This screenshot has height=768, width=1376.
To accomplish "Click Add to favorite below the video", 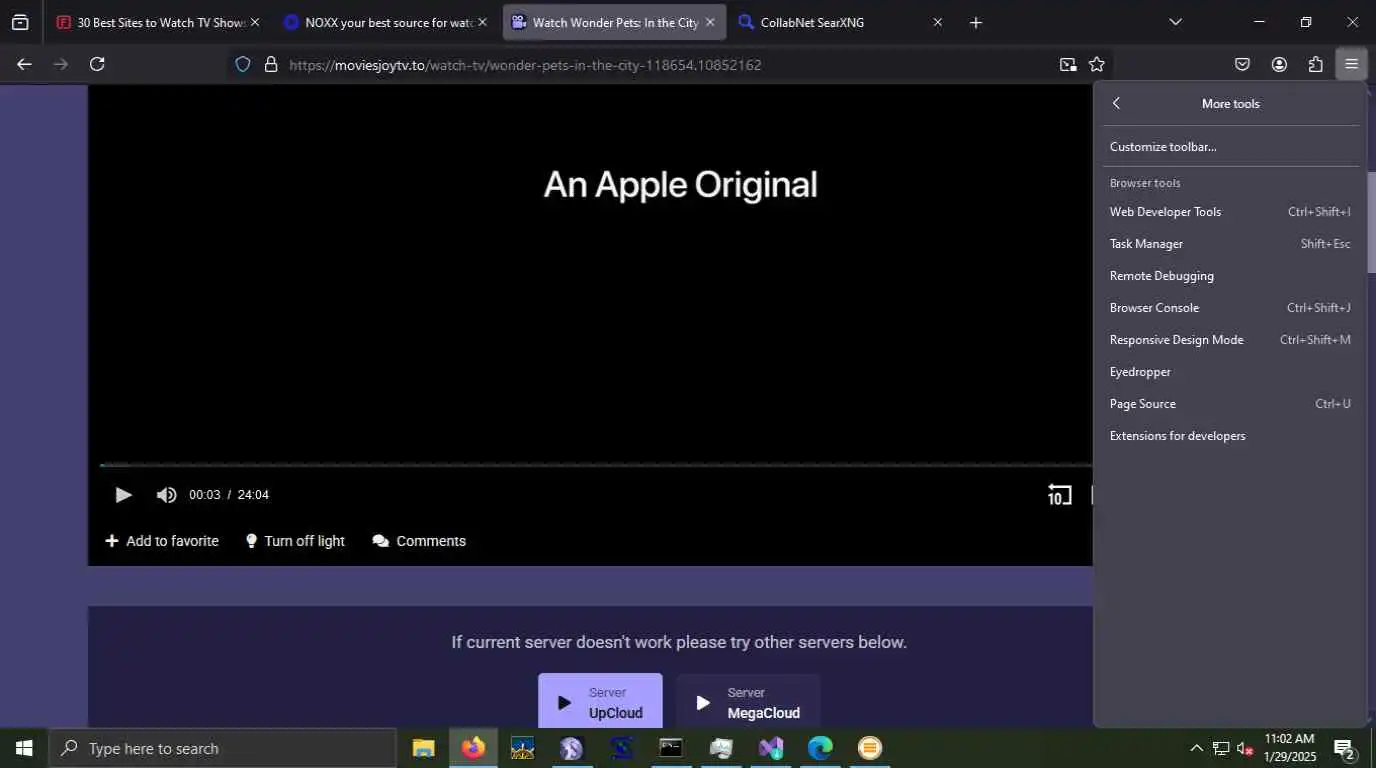I will [162, 541].
